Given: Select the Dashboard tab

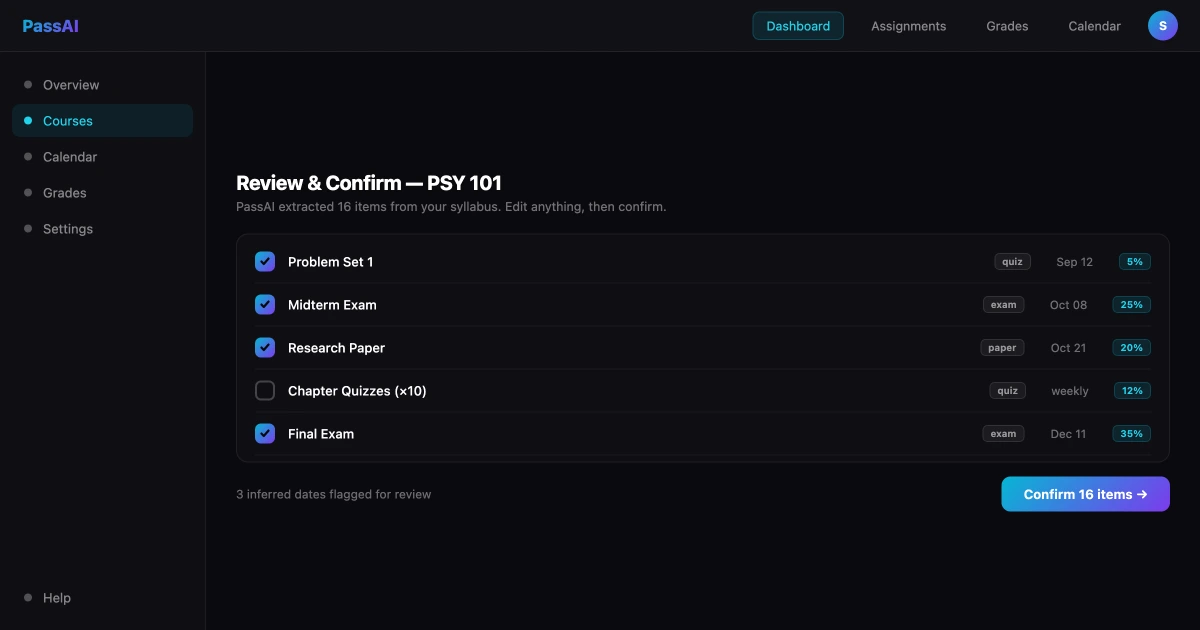Looking at the screenshot, I should tap(798, 26).
